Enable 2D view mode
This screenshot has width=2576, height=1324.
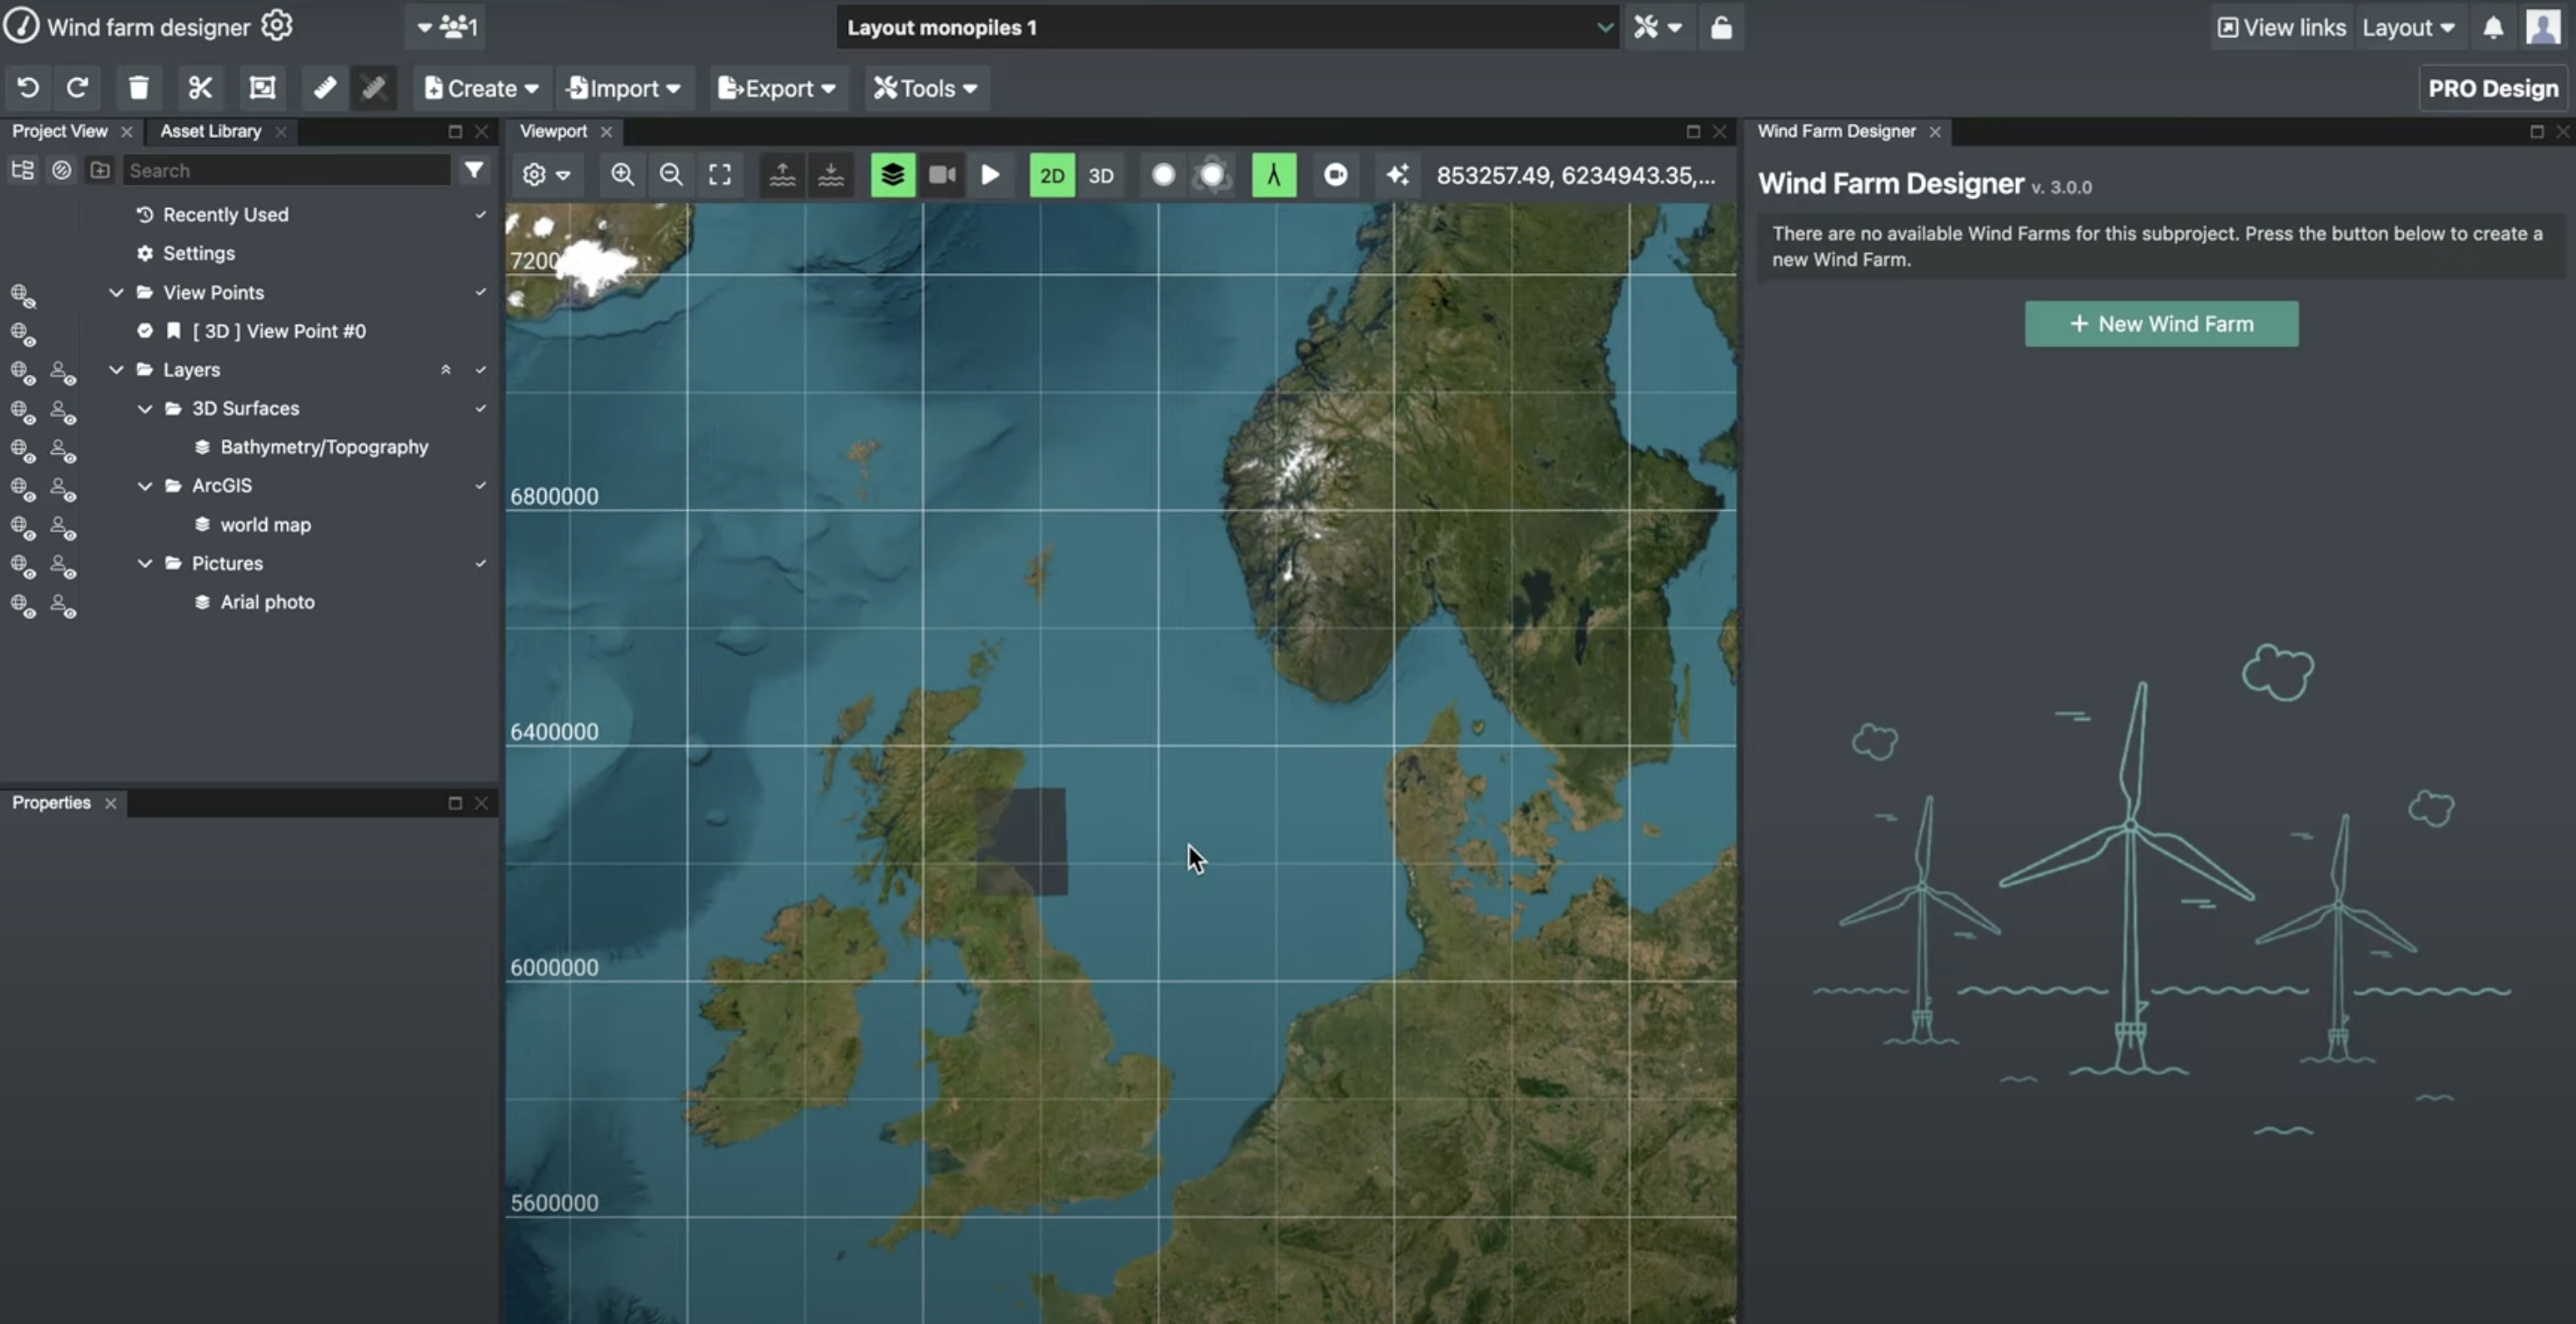pyautogui.click(x=1051, y=176)
